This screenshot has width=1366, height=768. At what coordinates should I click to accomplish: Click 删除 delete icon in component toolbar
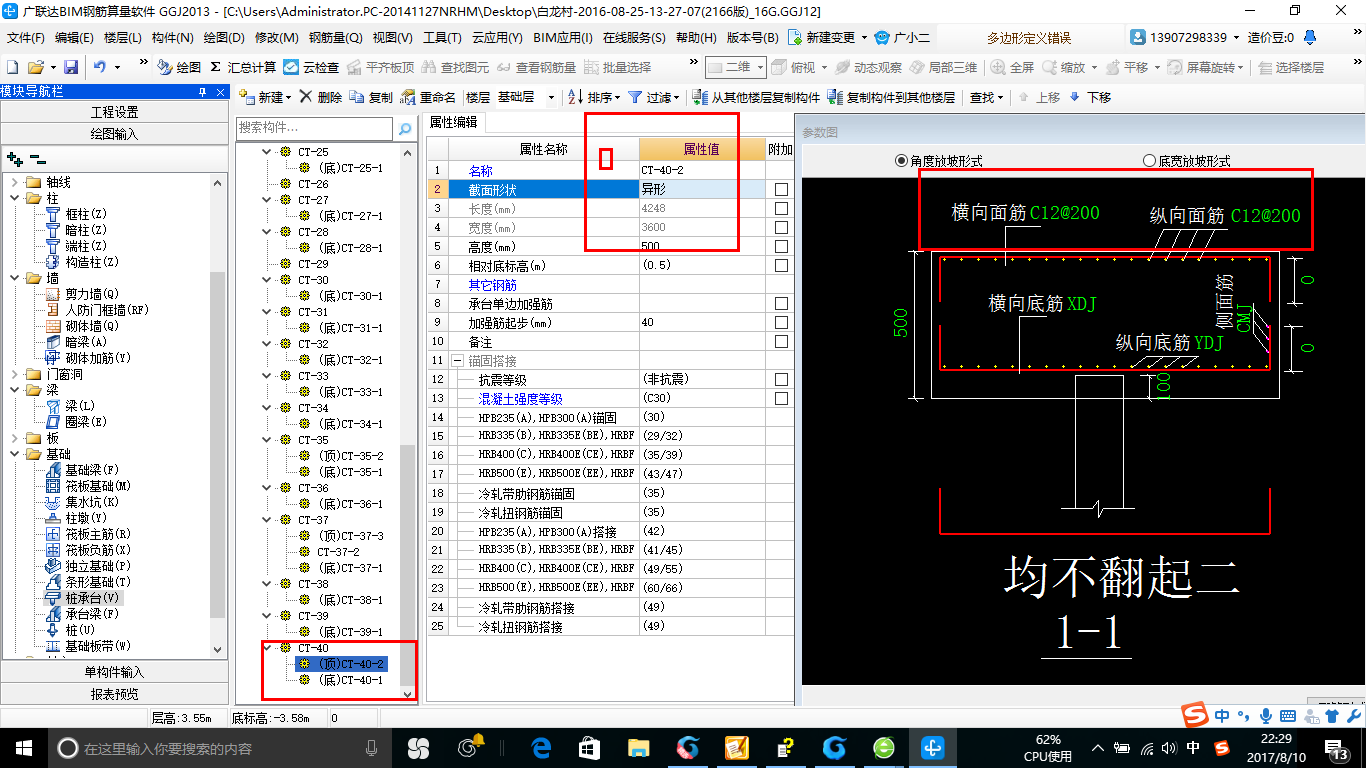point(320,97)
